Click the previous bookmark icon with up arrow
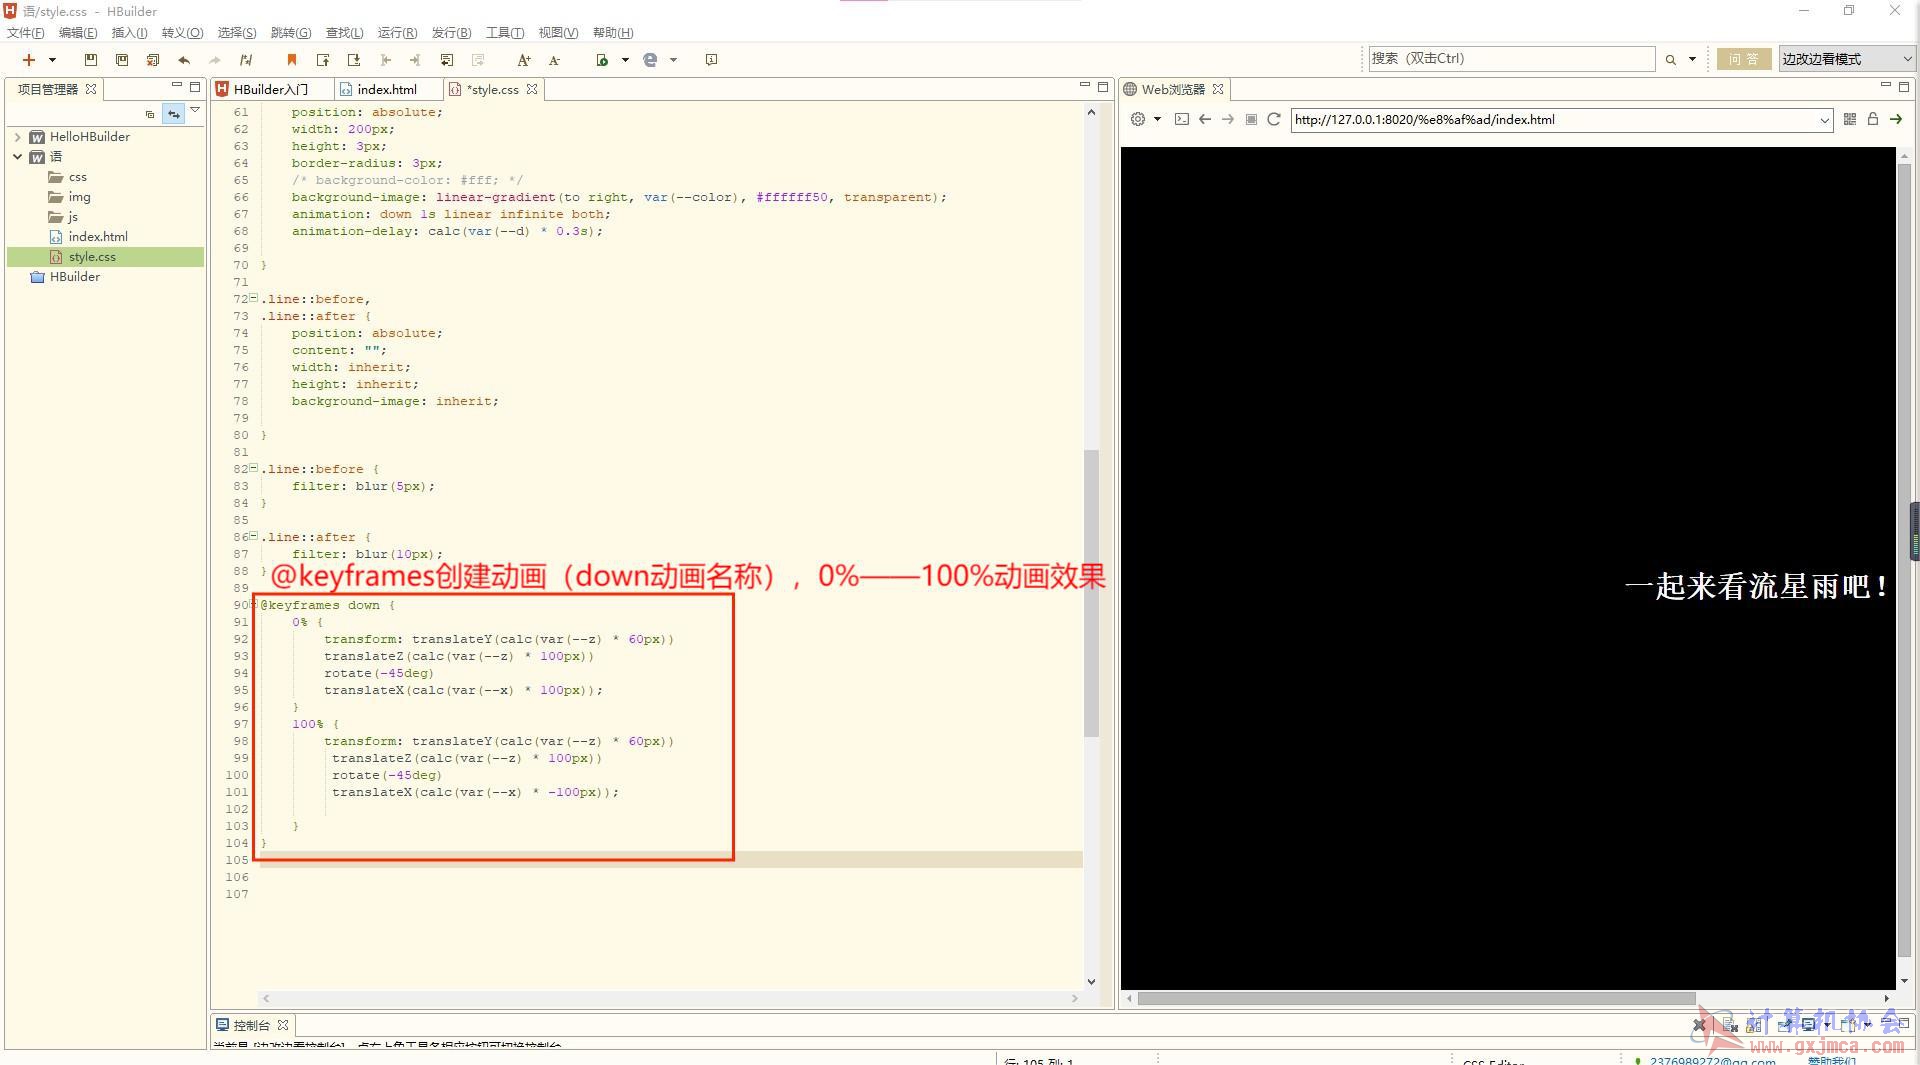Image resolution: width=1920 pixels, height=1065 pixels. [323, 60]
